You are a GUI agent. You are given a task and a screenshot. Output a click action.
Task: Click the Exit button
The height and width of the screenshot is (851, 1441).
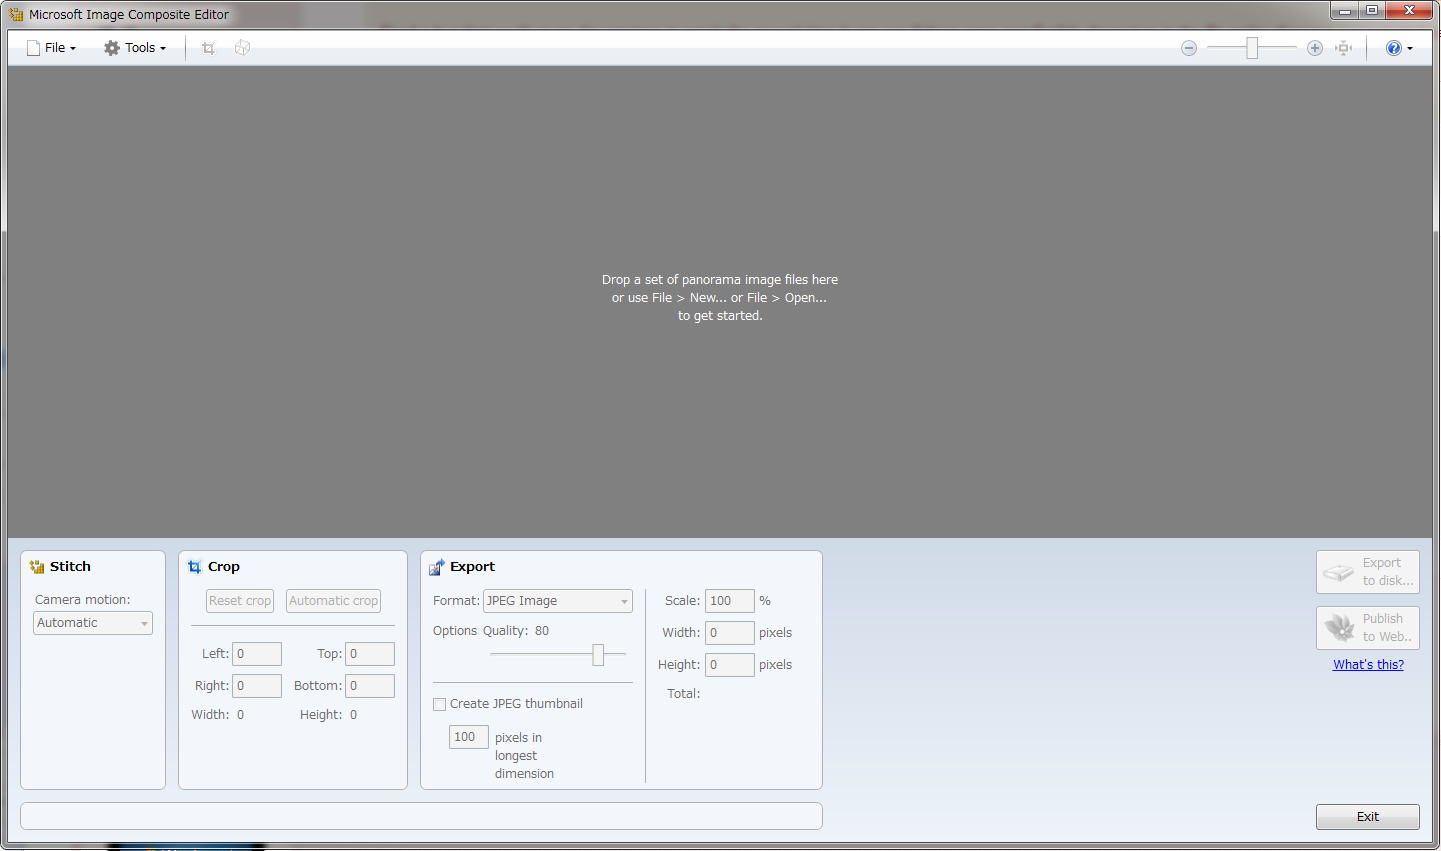1368,817
